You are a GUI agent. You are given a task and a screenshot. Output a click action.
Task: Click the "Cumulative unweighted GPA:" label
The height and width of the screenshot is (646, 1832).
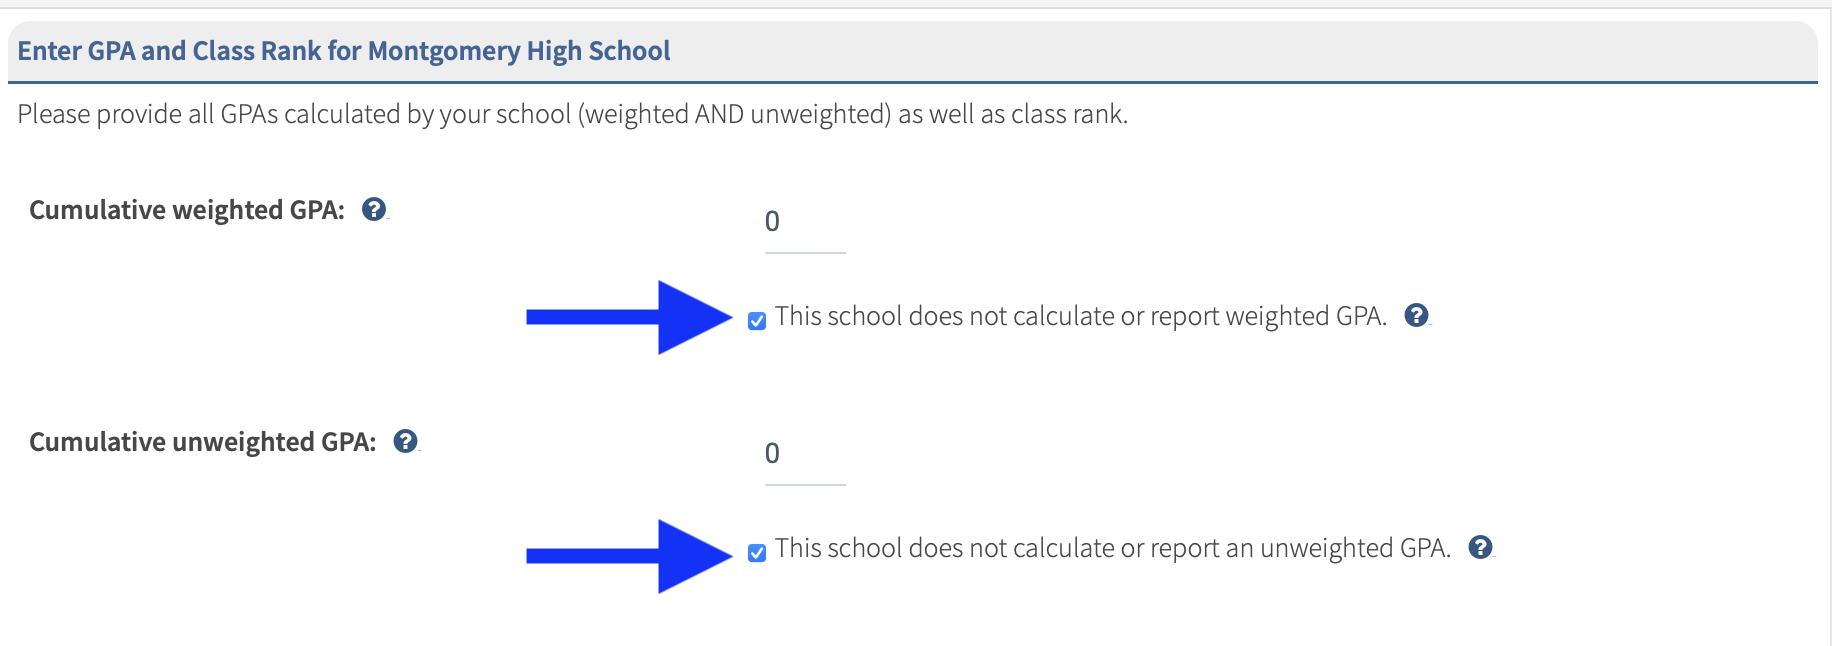click(202, 442)
